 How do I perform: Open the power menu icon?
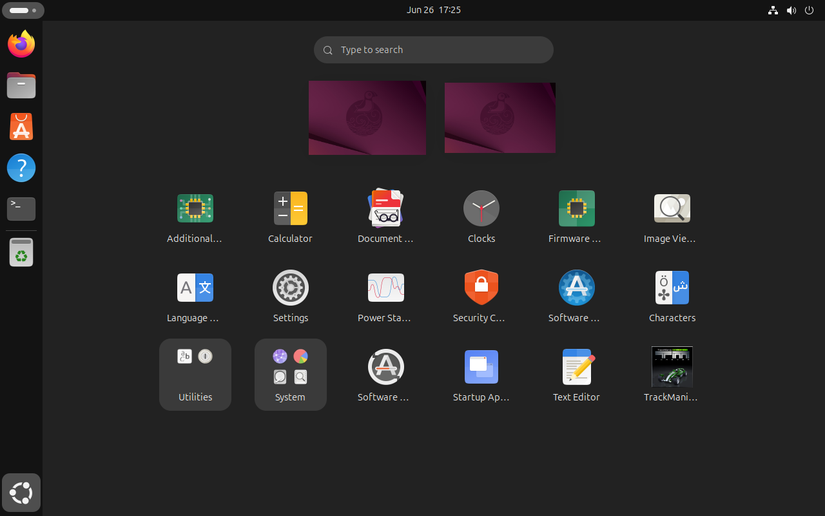809,10
